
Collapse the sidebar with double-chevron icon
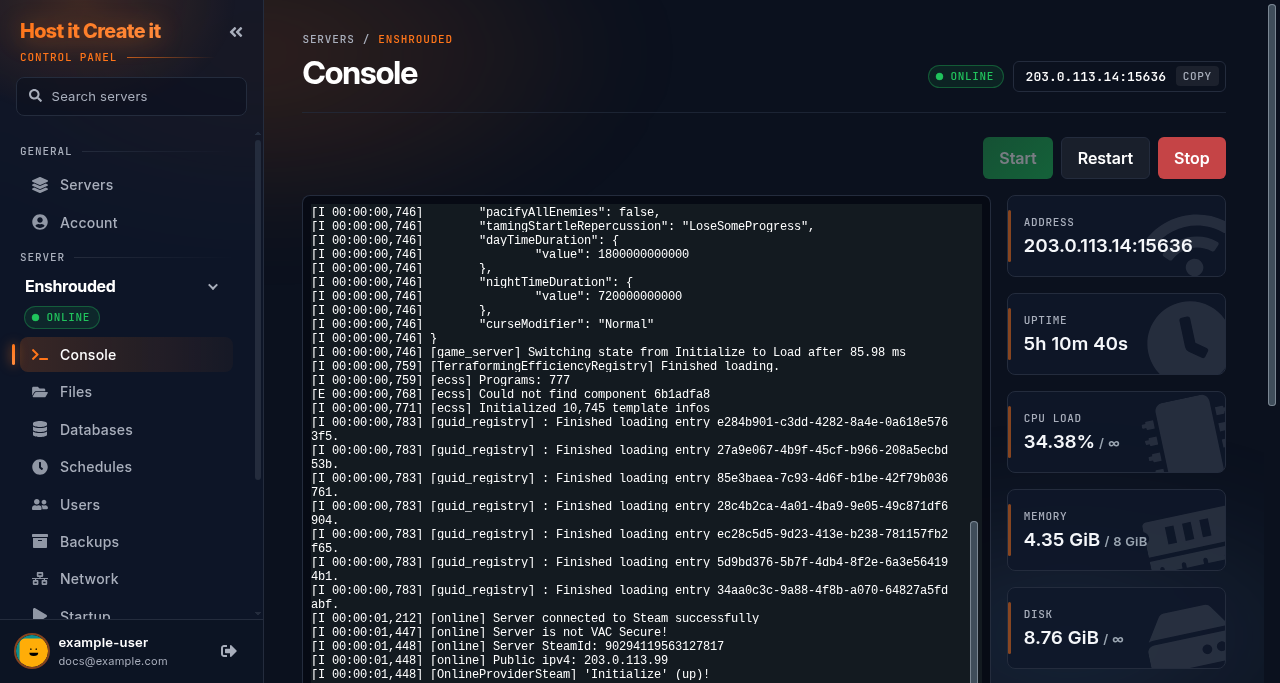pos(236,32)
